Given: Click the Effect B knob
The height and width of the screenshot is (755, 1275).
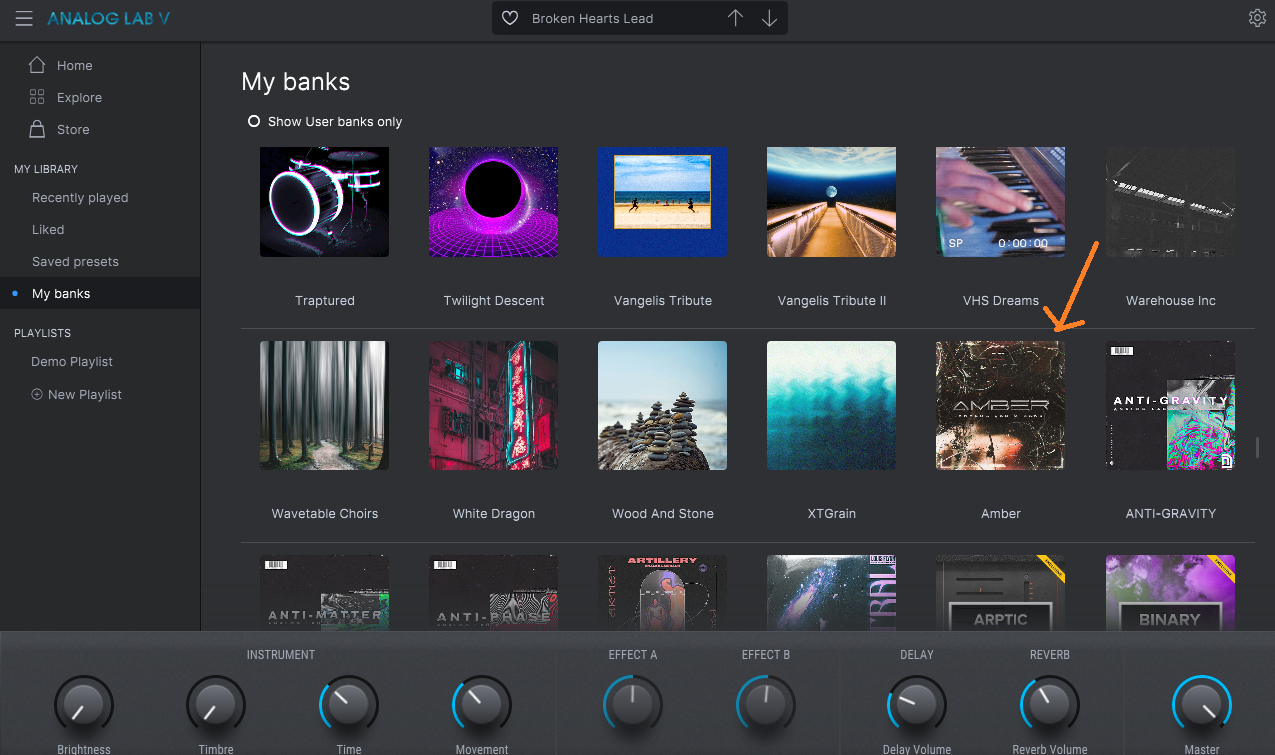Looking at the screenshot, I should pyautogui.click(x=766, y=706).
